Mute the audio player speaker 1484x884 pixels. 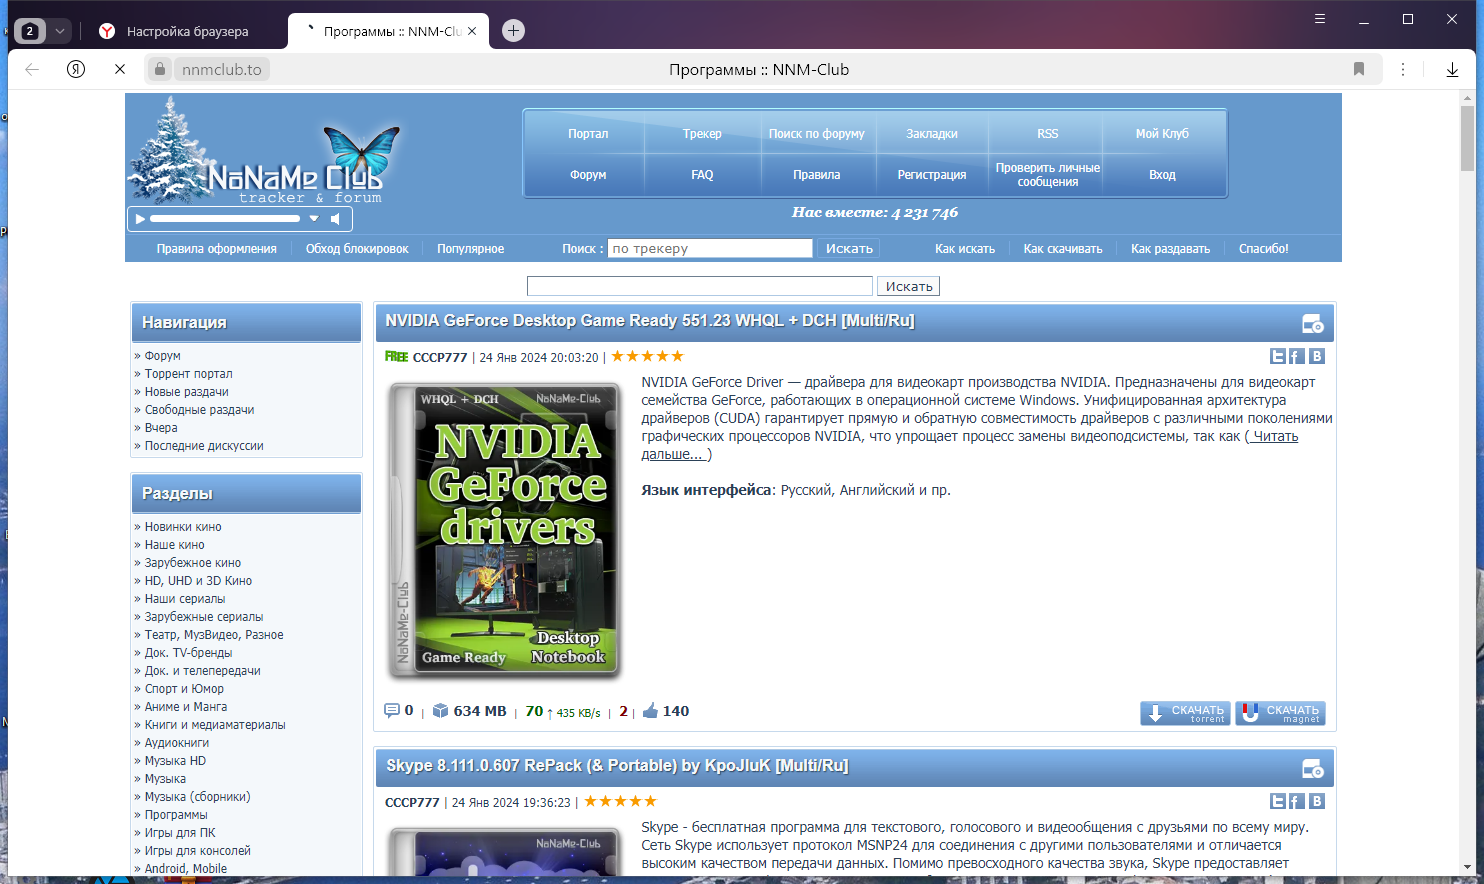click(x=336, y=218)
